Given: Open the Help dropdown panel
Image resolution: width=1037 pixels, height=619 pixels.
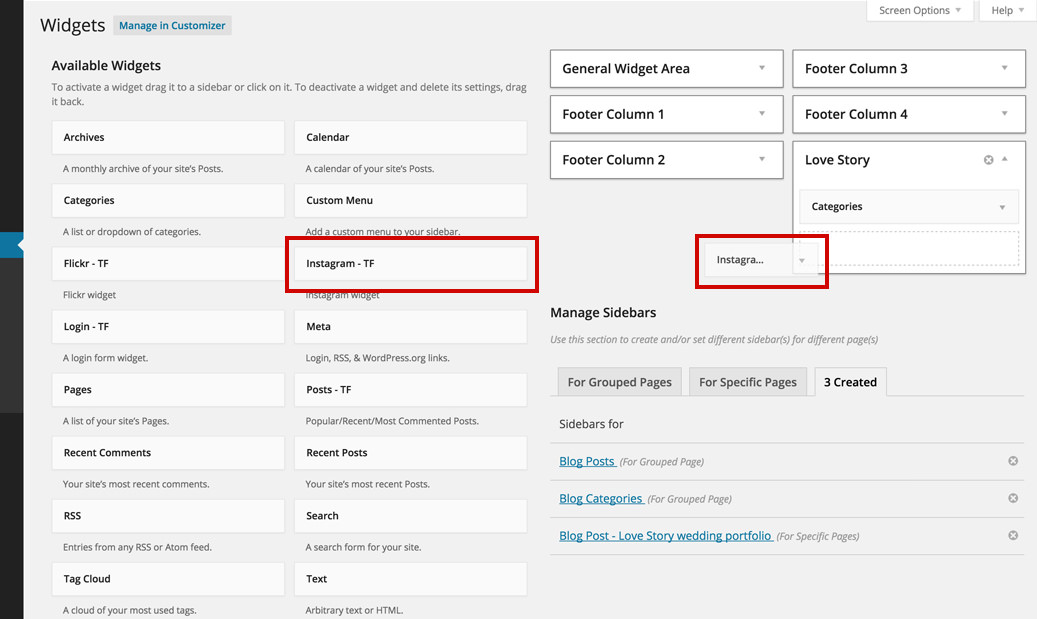Looking at the screenshot, I should coord(1007,11).
